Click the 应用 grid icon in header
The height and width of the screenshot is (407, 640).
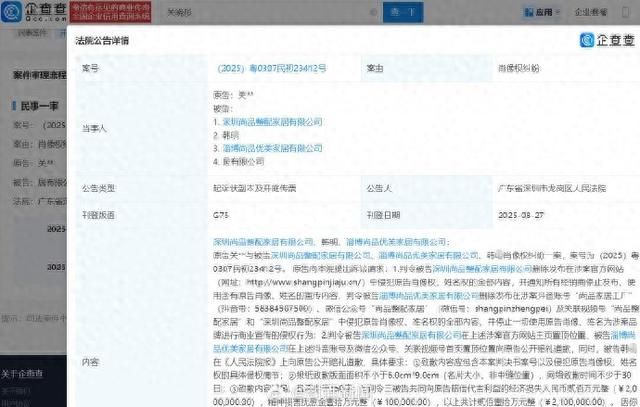click(529, 12)
